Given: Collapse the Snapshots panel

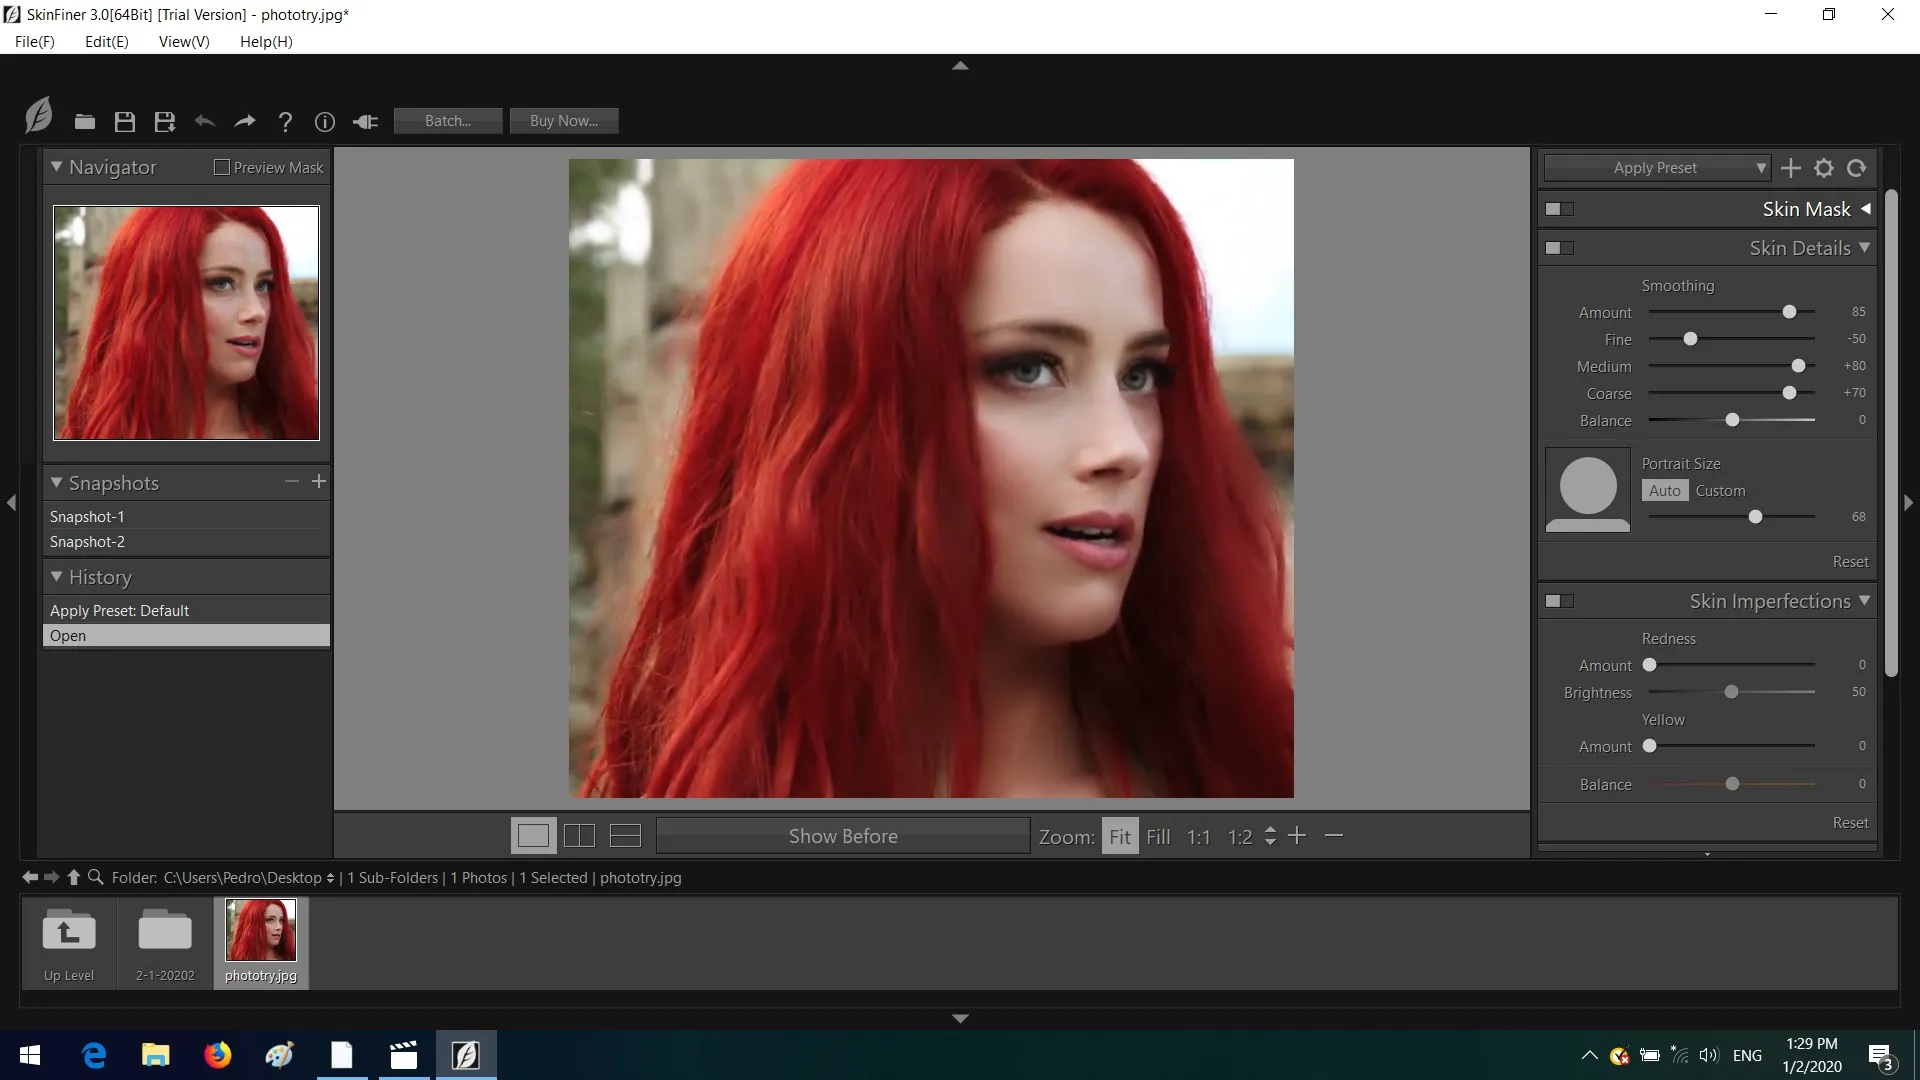Looking at the screenshot, I should [57, 482].
